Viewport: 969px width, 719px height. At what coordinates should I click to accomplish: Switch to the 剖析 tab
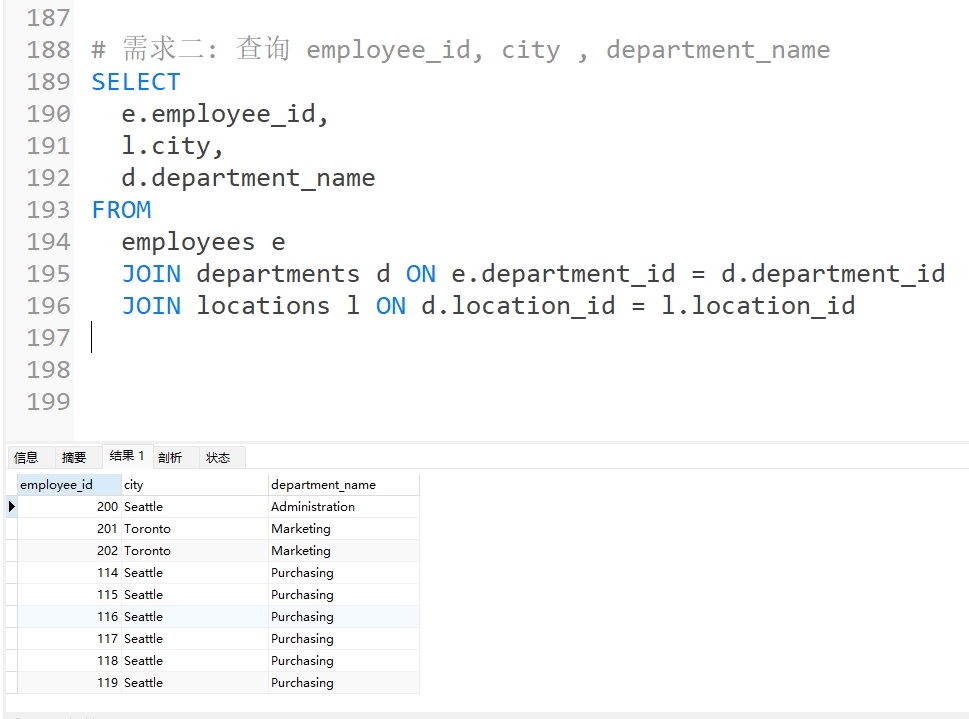click(x=170, y=457)
